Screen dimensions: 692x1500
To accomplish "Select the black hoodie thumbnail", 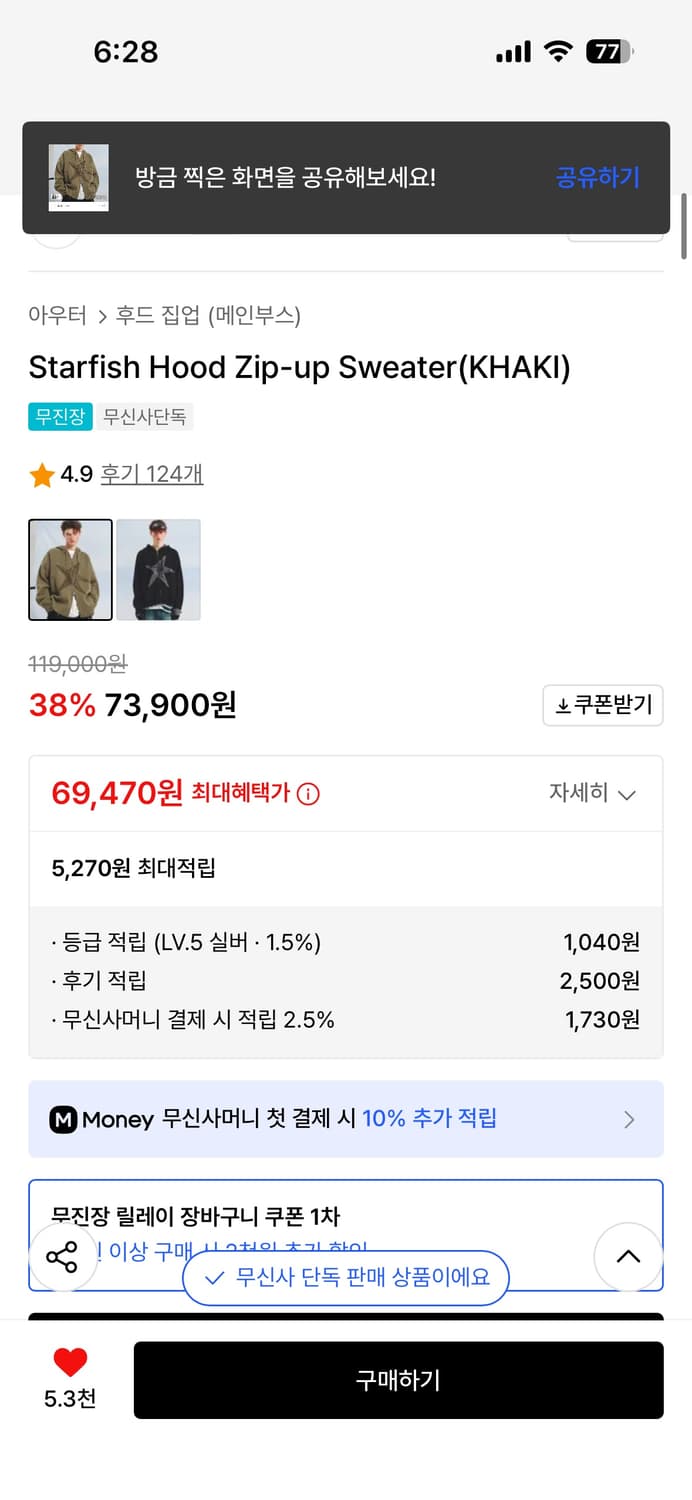I will pyautogui.click(x=158, y=570).
